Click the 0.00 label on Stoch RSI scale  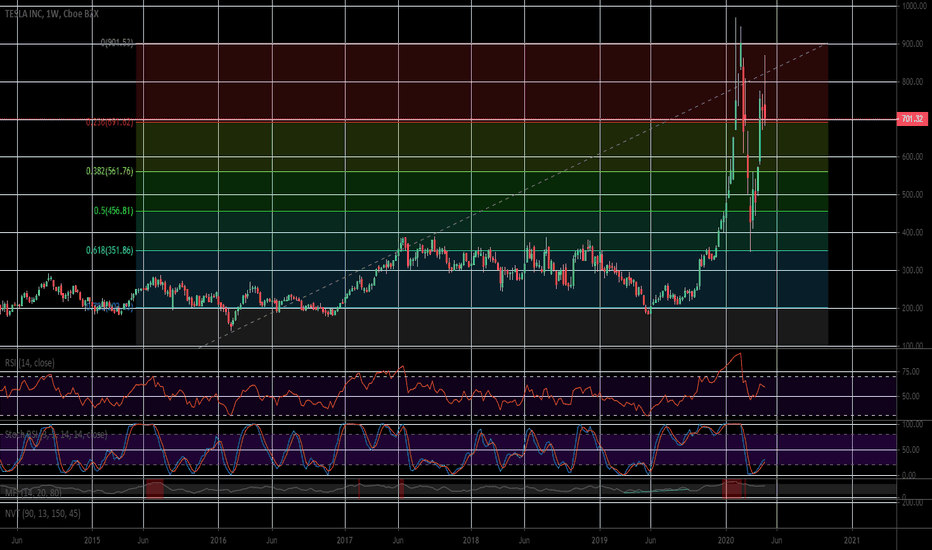tap(909, 475)
